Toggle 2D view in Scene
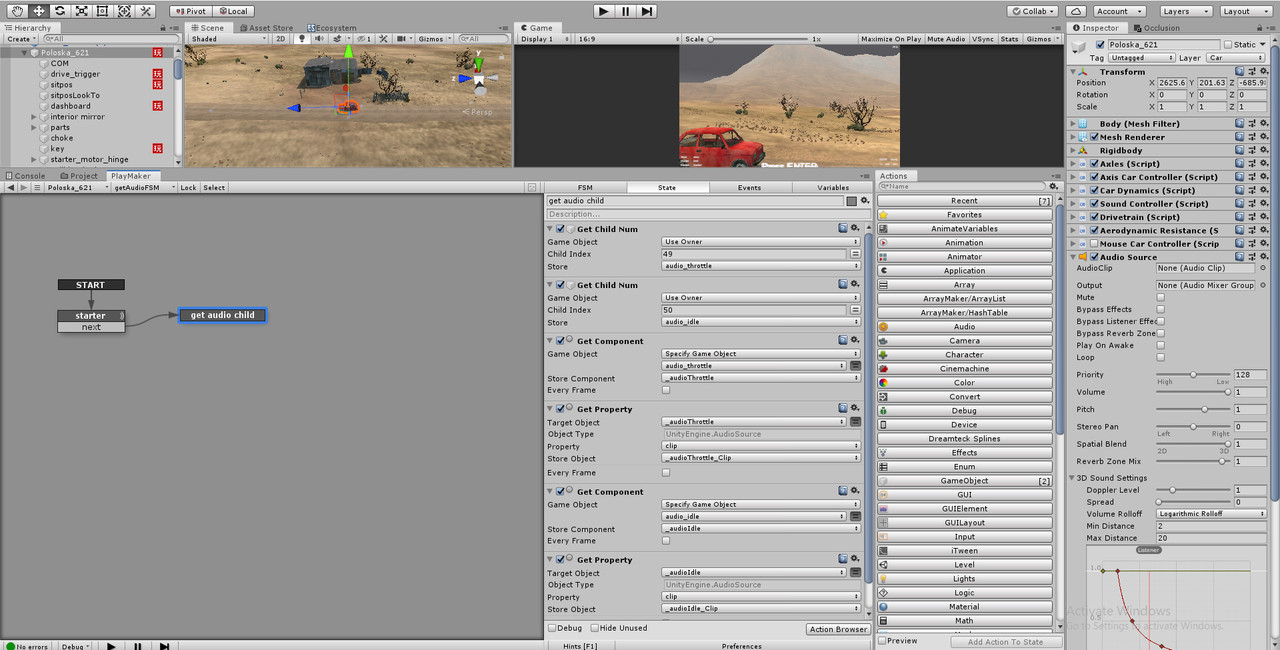This screenshot has height=650, width=1280. (280, 39)
